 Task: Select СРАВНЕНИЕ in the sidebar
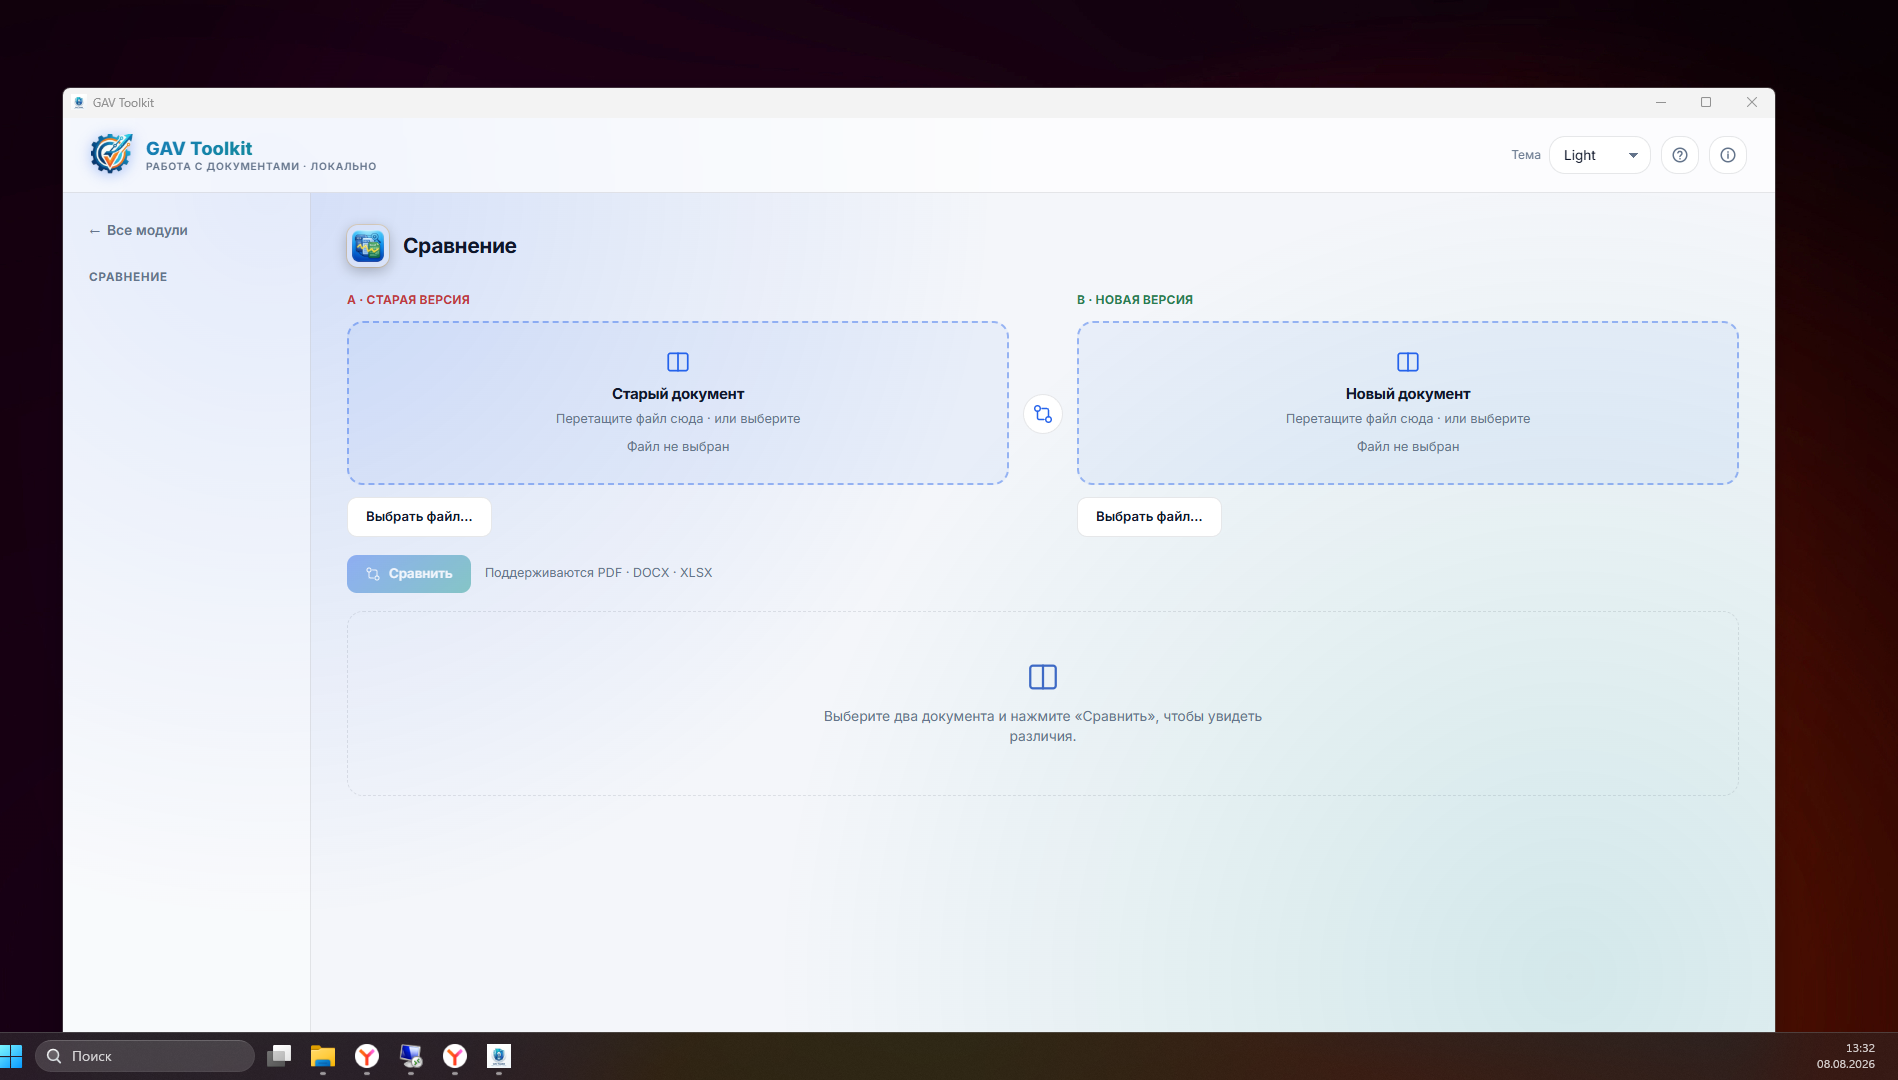pyautogui.click(x=128, y=277)
